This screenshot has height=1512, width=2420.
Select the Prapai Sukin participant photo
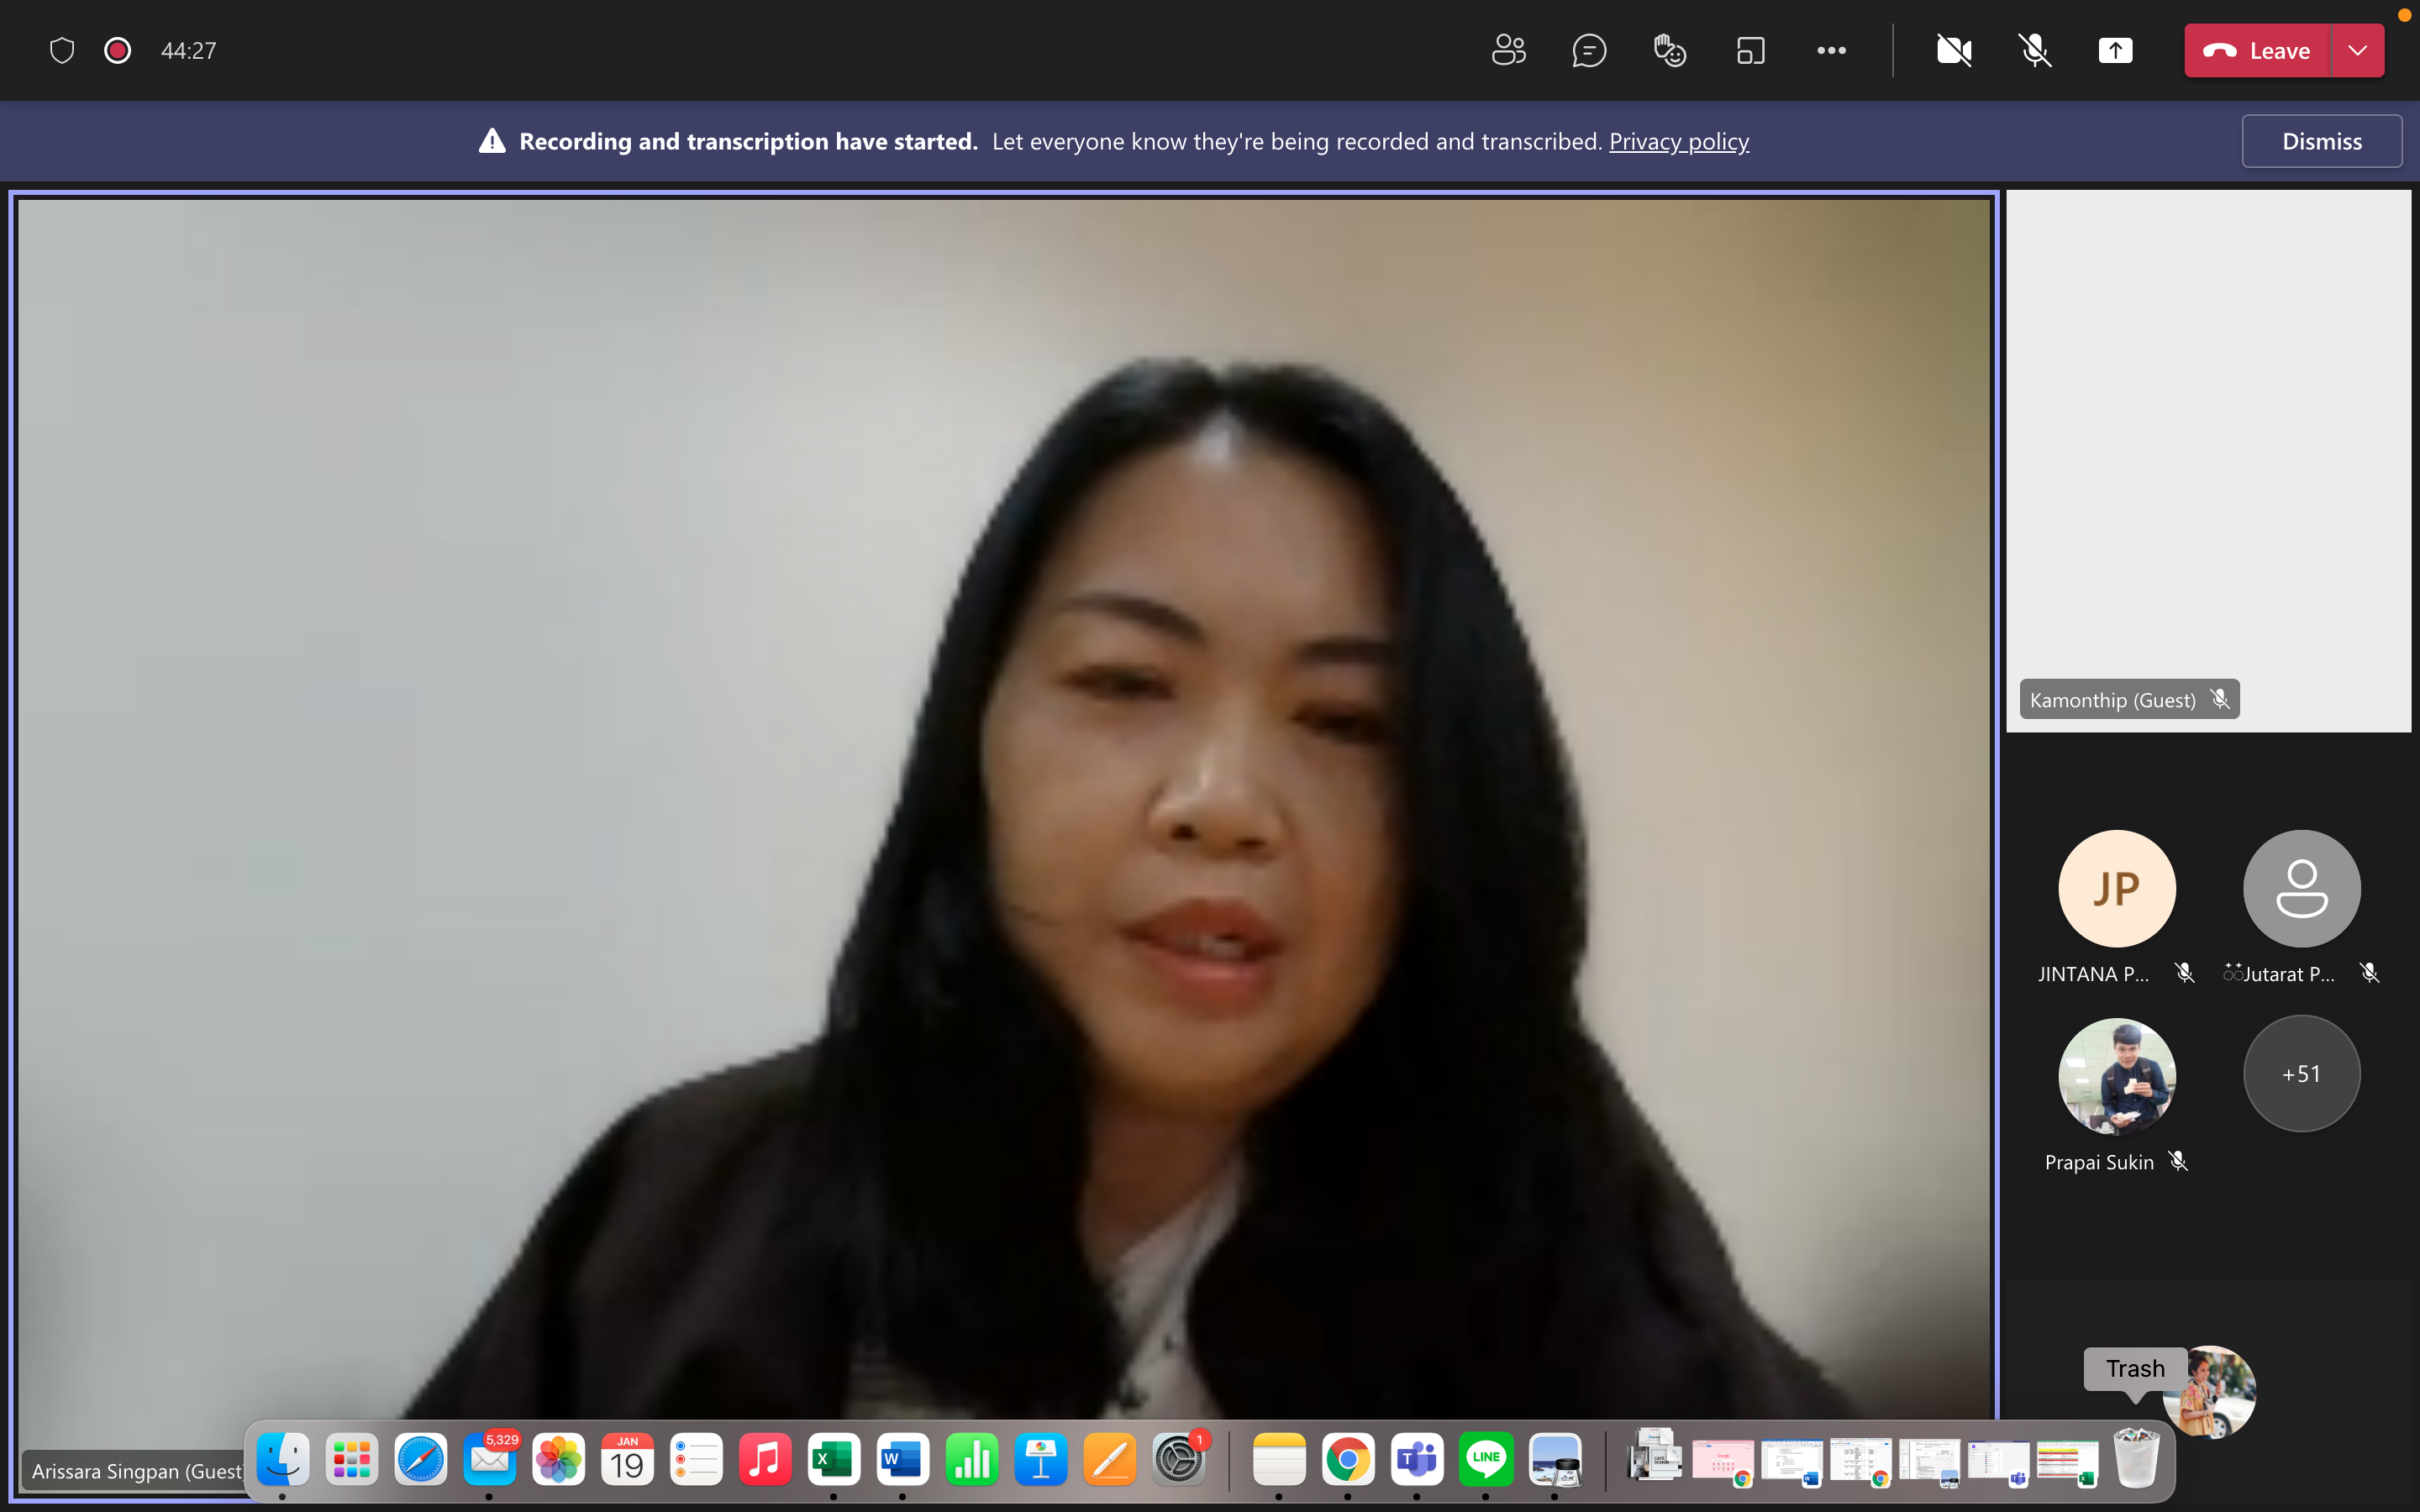pos(2116,1076)
